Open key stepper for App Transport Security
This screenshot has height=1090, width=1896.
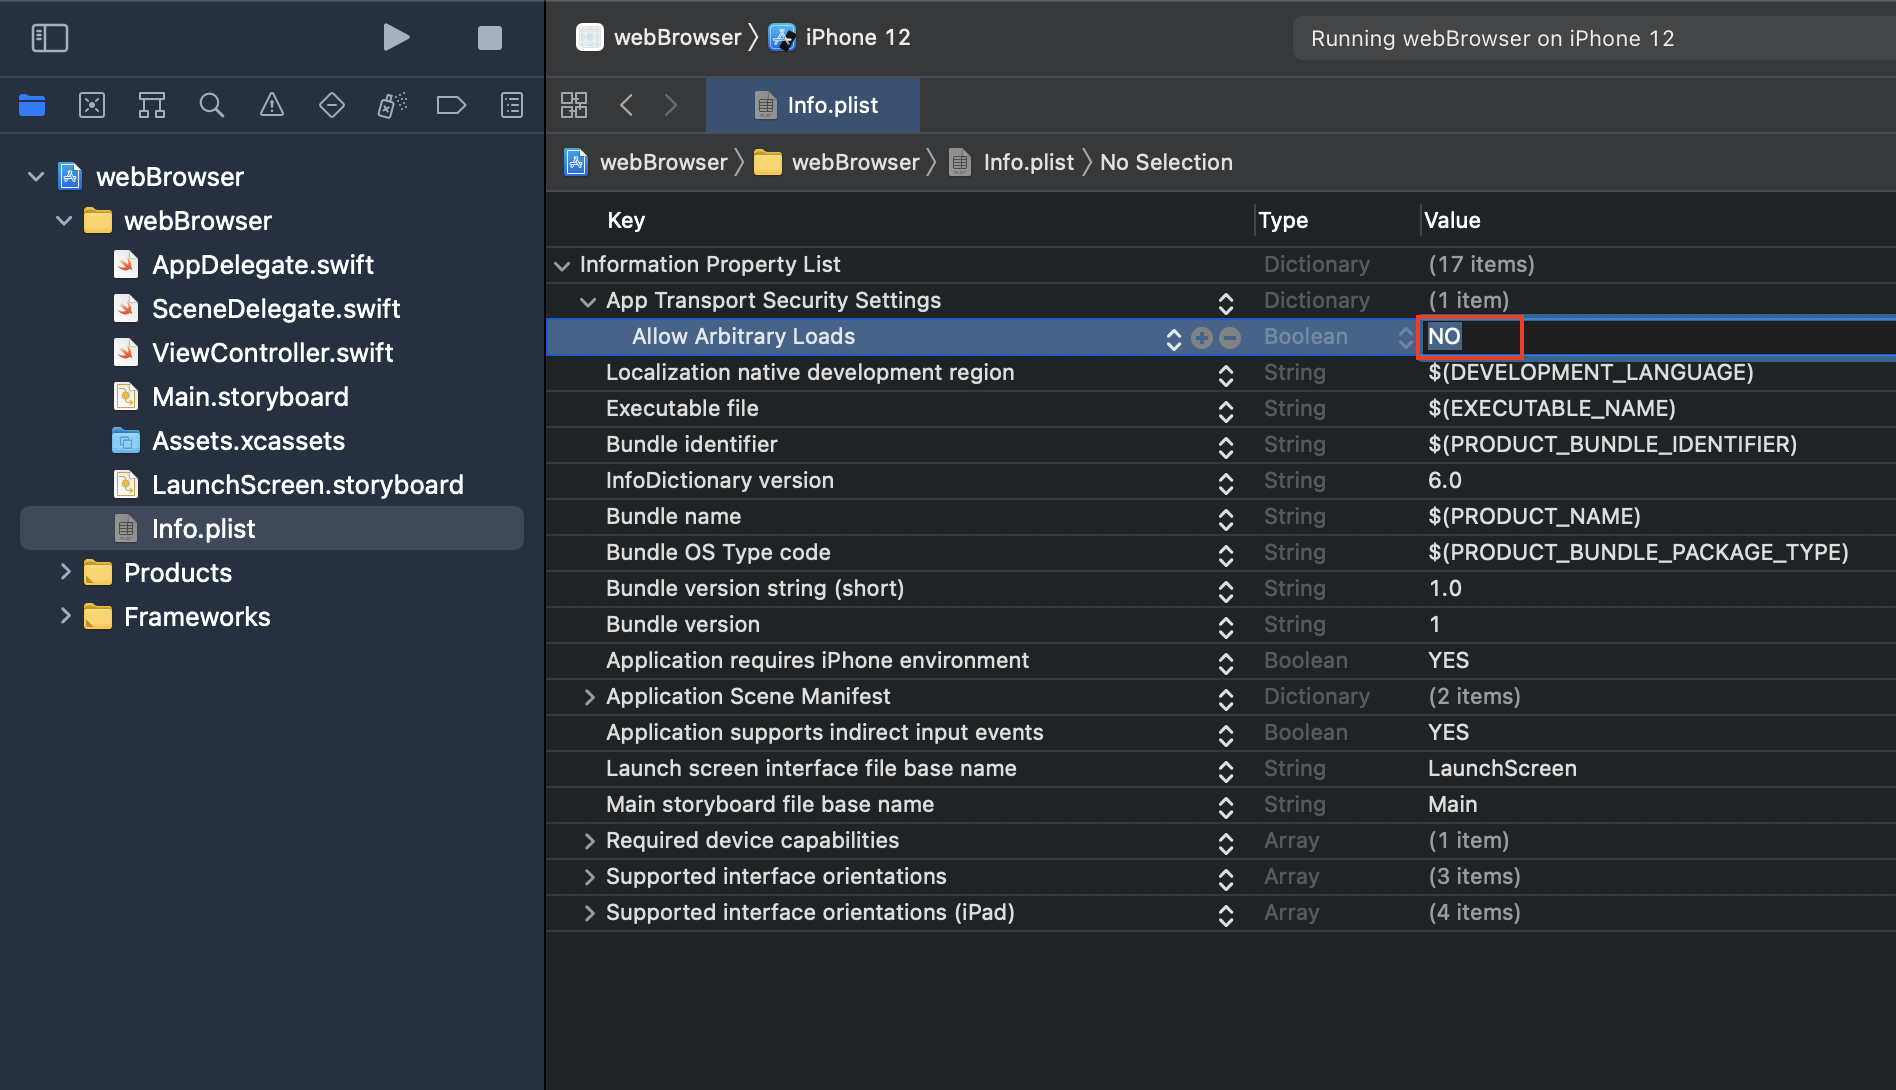[1226, 303]
